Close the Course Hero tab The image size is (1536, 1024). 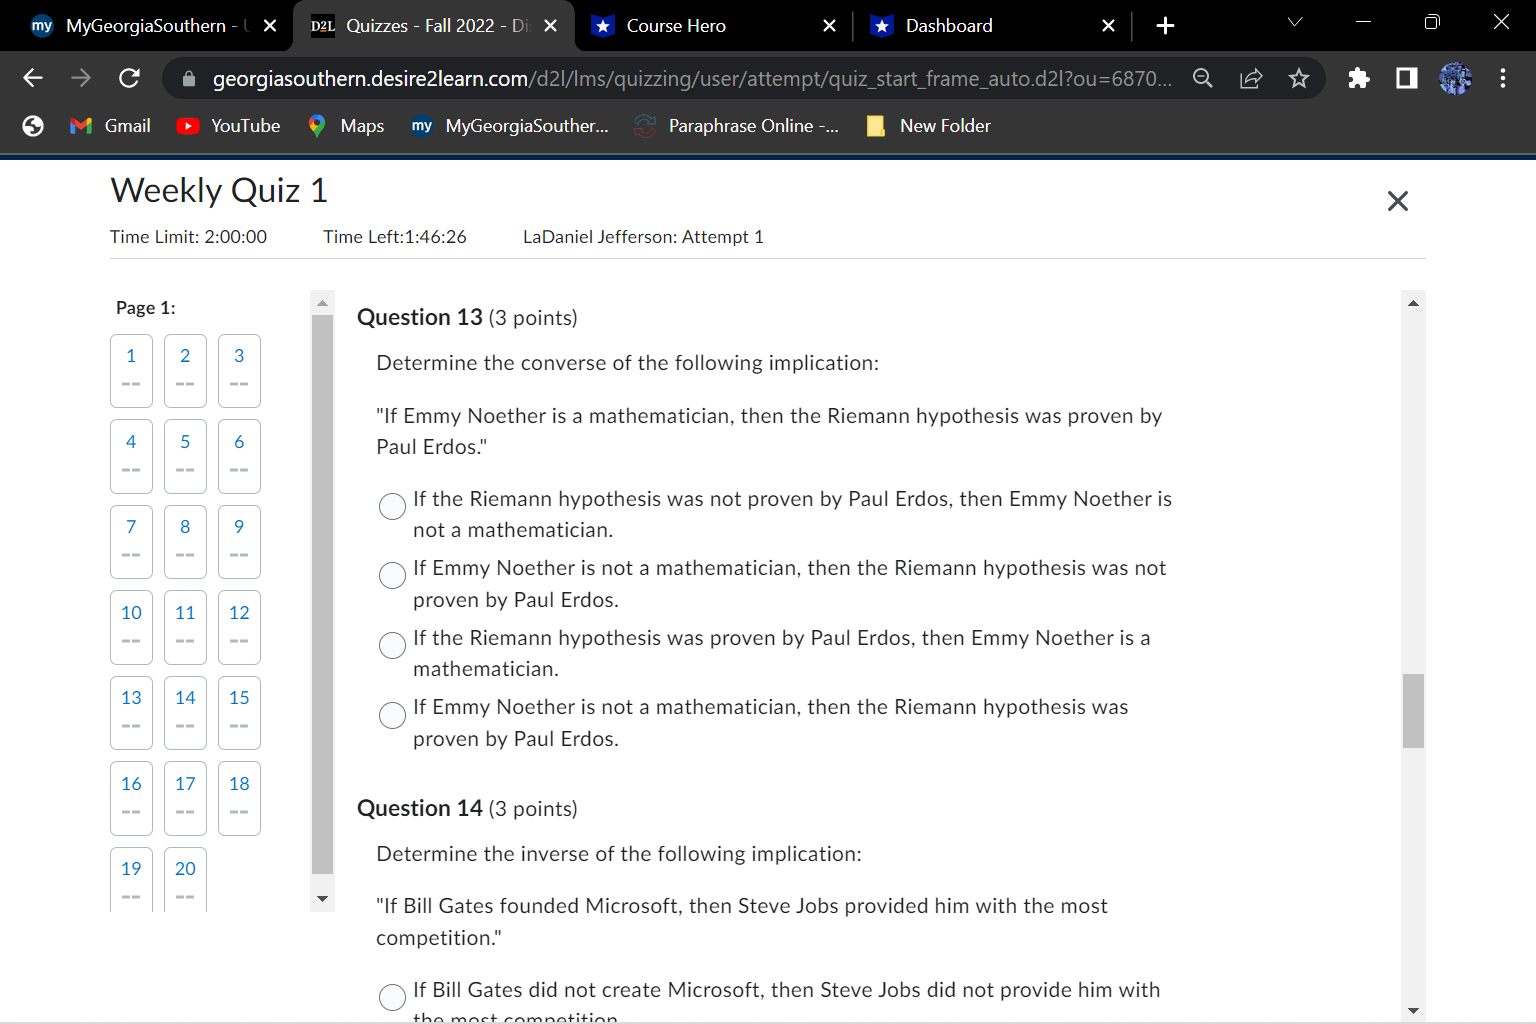(x=829, y=26)
